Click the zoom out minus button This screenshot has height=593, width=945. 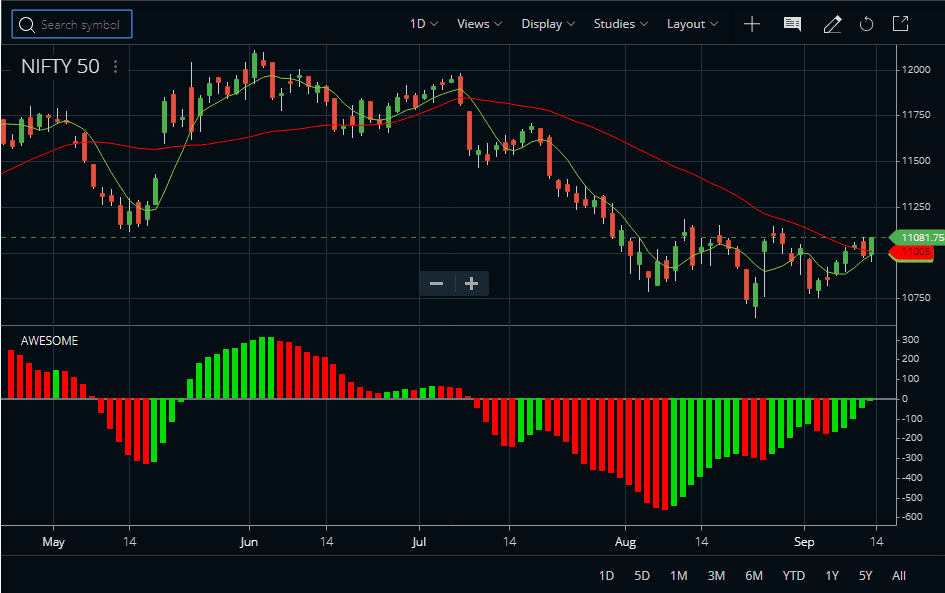tap(437, 283)
